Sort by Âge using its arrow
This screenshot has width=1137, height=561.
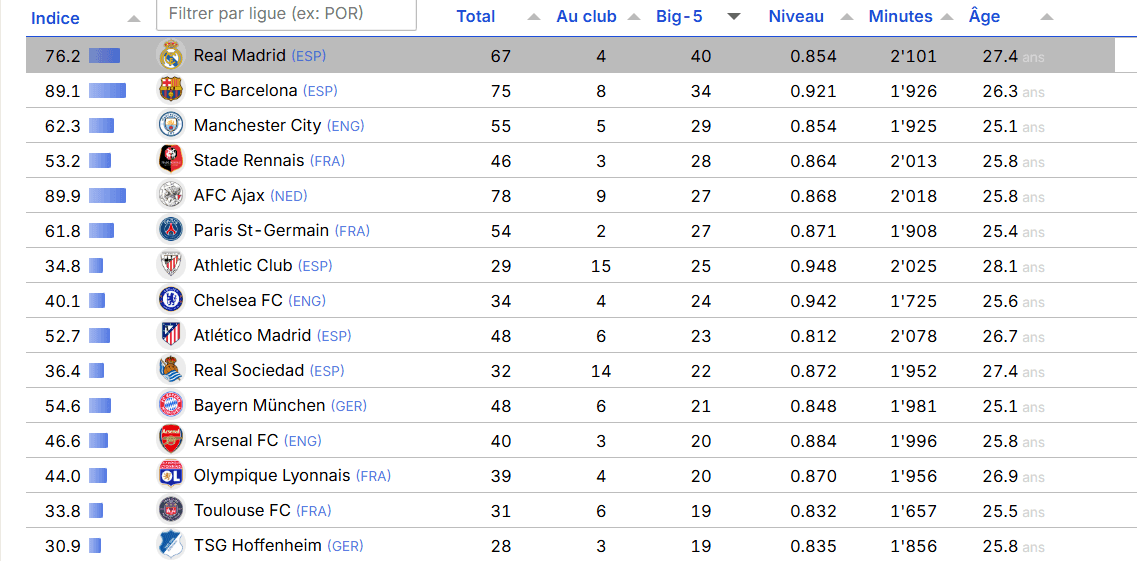1046,17
